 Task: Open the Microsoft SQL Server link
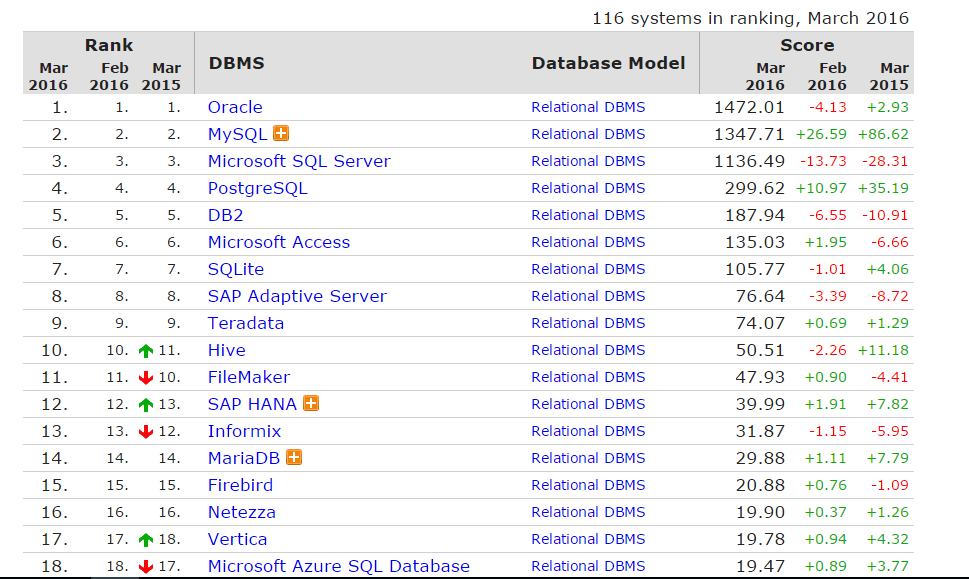300,161
